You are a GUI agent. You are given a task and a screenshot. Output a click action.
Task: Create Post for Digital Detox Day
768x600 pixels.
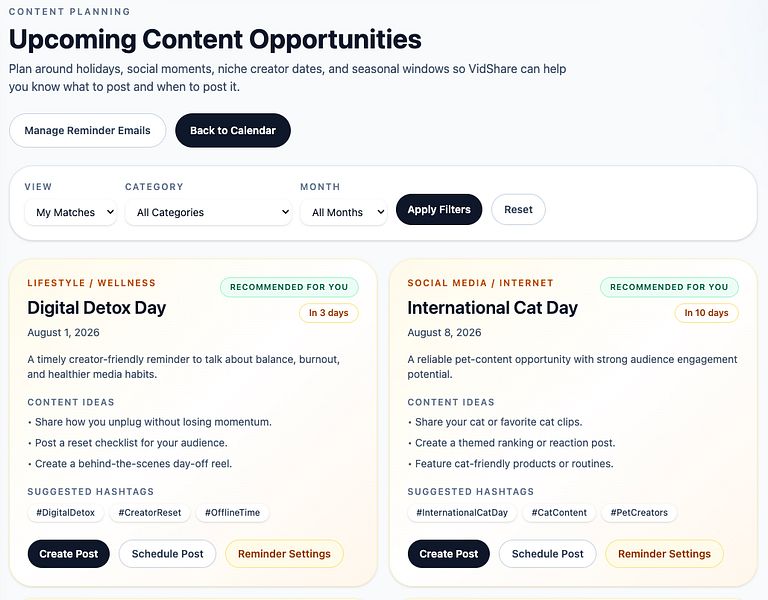[x=69, y=554]
